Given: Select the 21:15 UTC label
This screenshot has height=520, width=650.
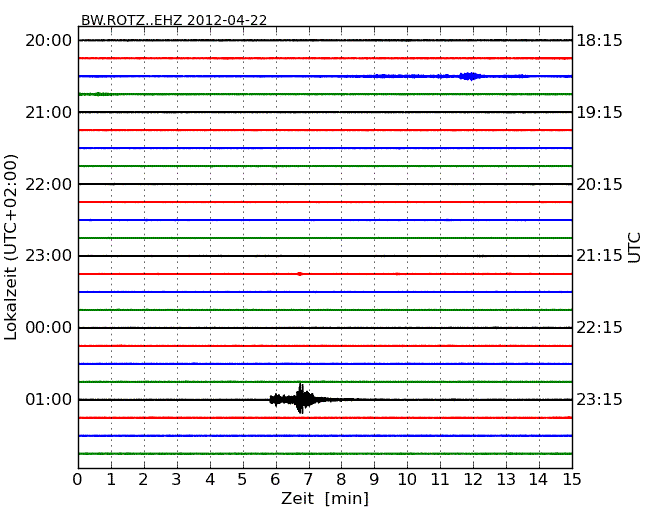Looking at the screenshot, I should (x=599, y=256).
